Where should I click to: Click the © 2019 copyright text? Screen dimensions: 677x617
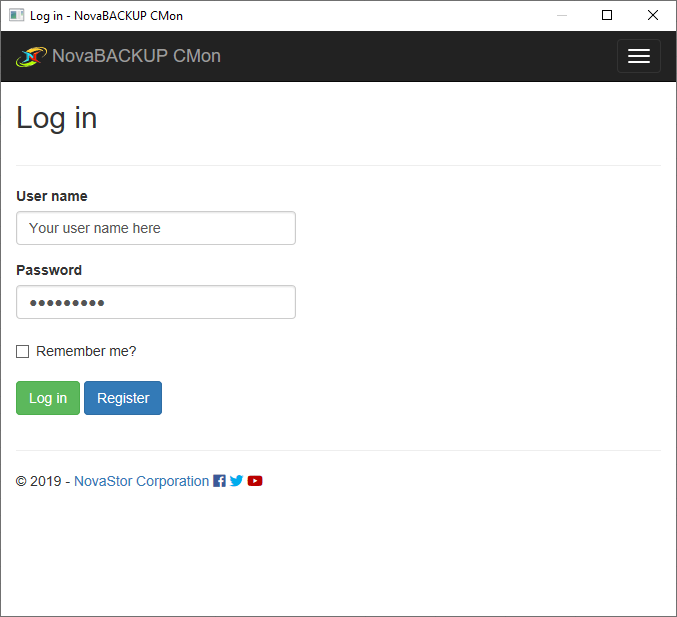[38, 481]
